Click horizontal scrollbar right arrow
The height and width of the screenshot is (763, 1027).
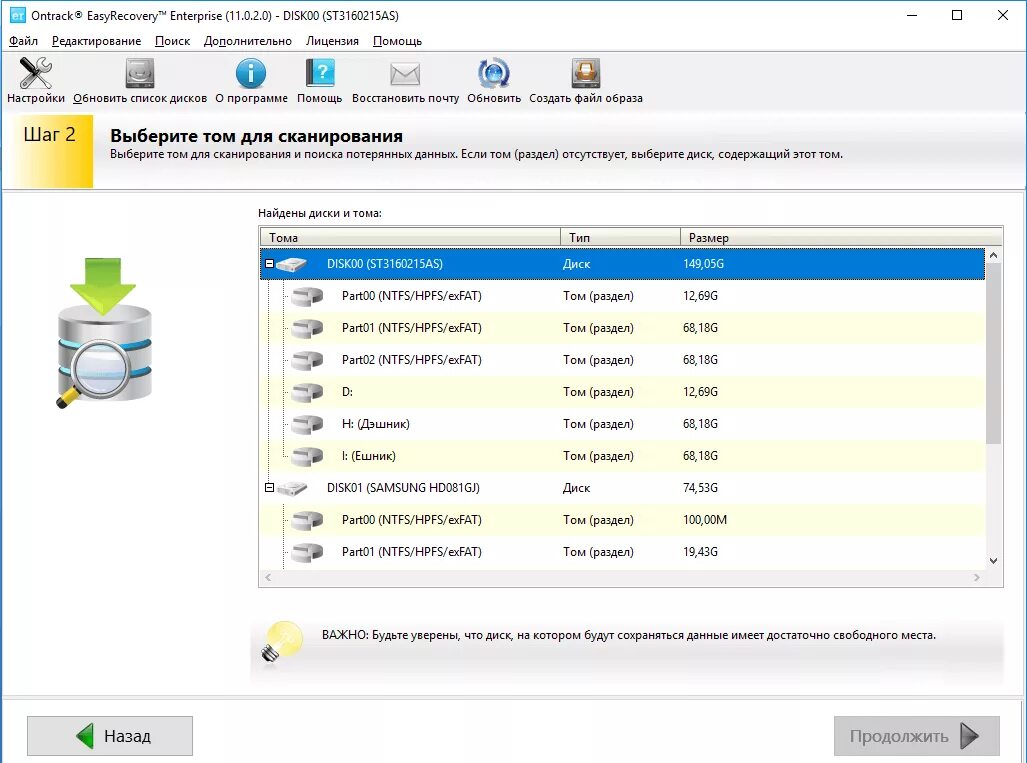click(977, 578)
